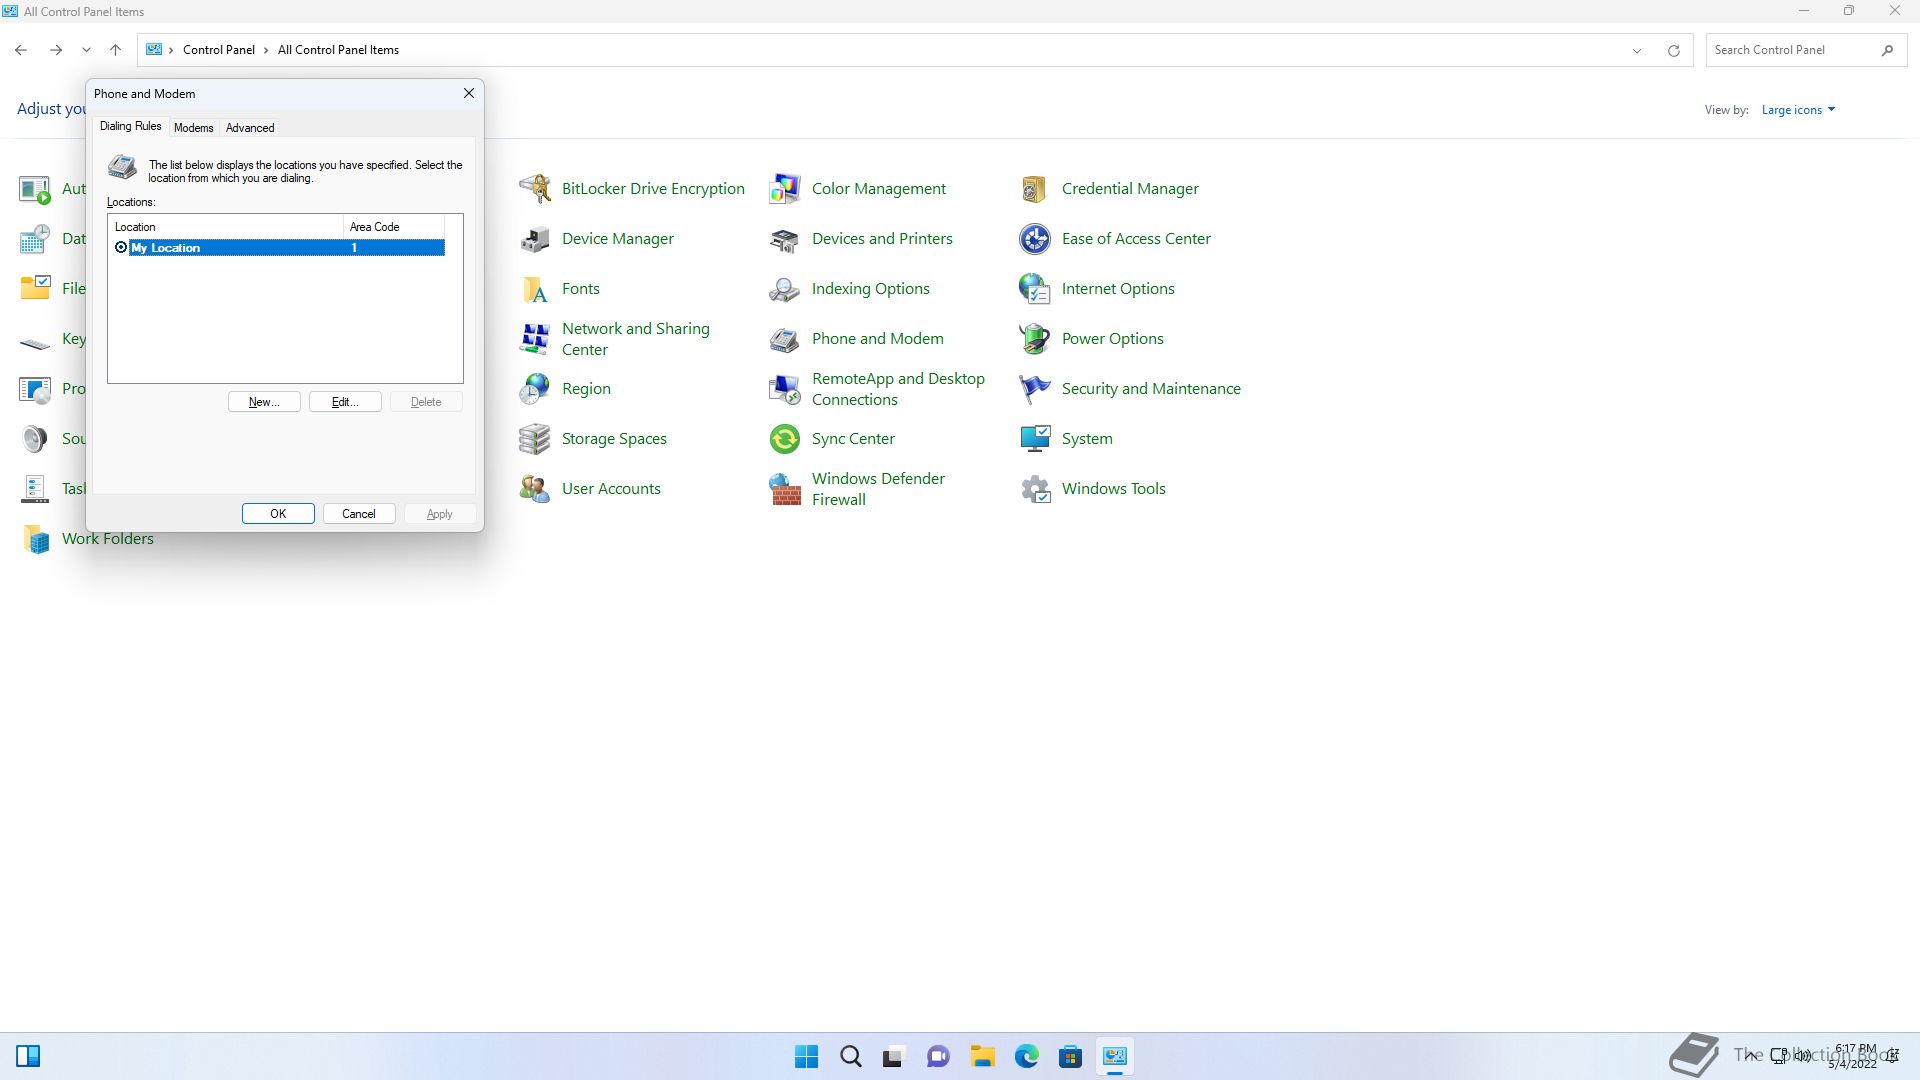Open Widgets button on taskbar
This screenshot has width=1920, height=1080.
28,1056
